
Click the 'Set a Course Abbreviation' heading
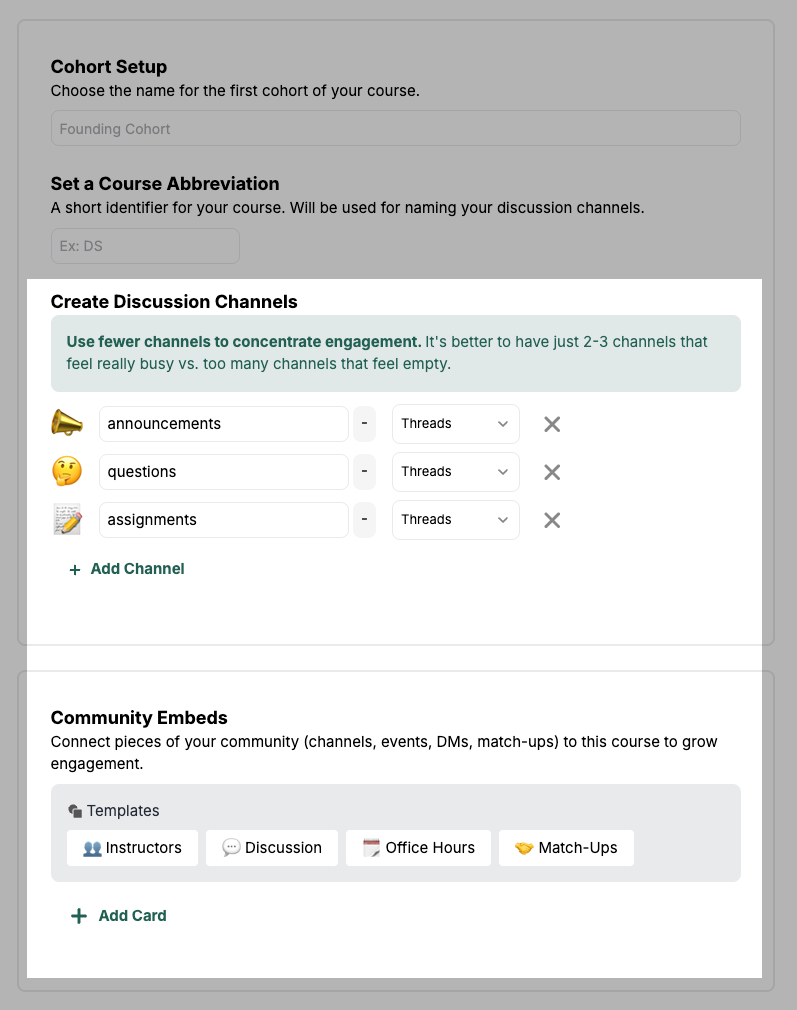[165, 184]
